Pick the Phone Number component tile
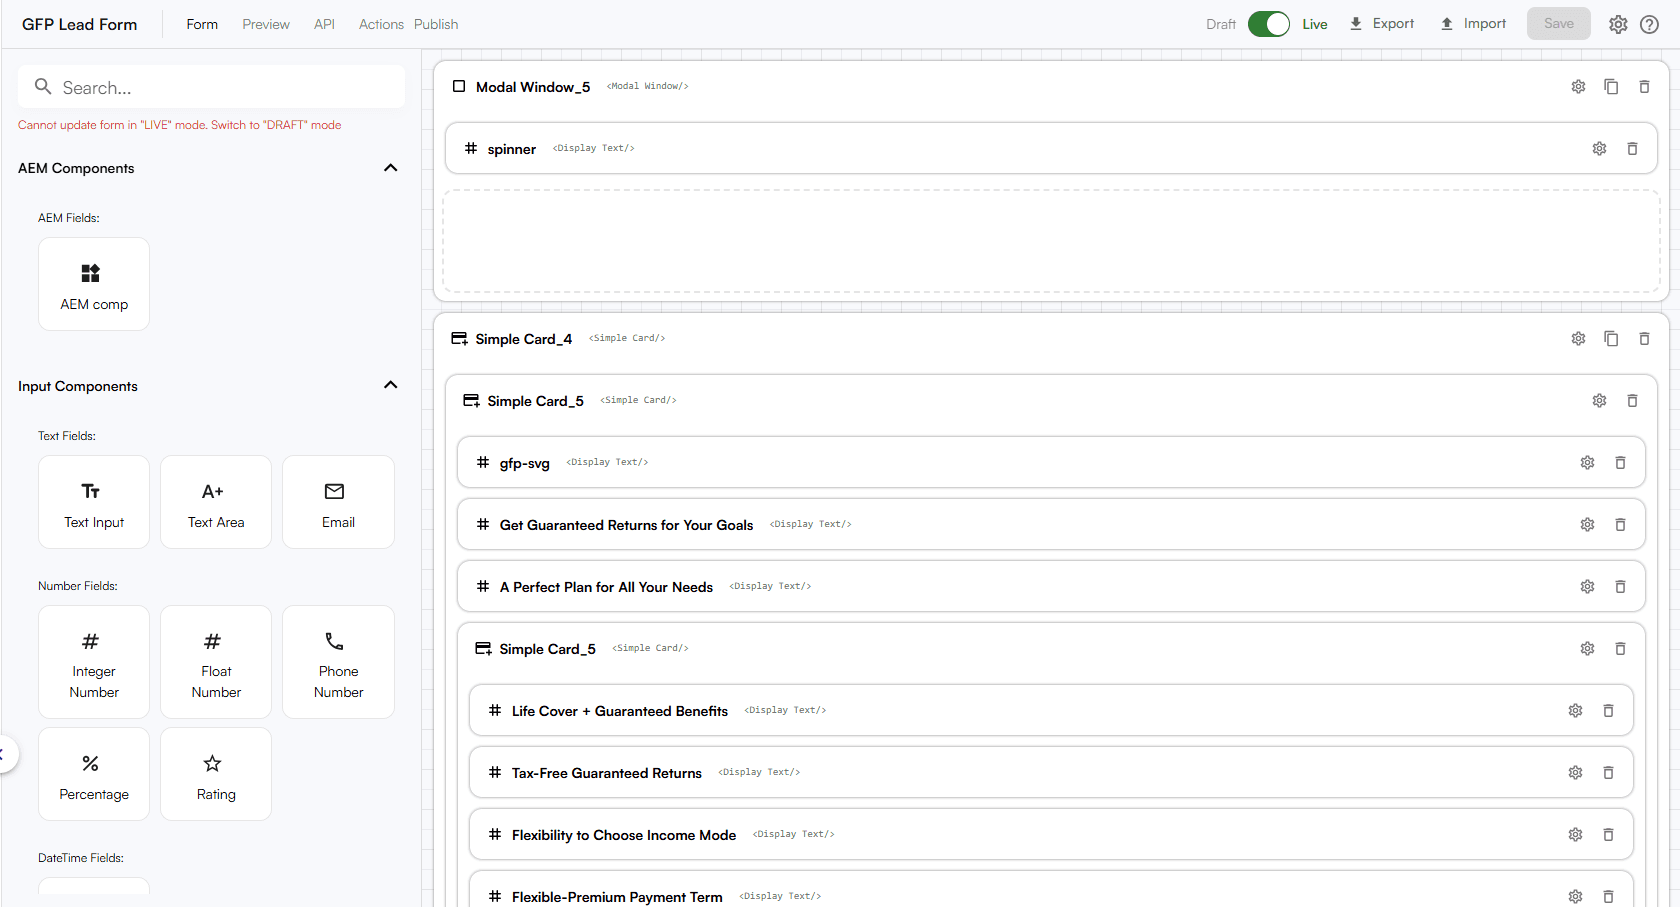This screenshot has height=907, width=1680. coord(338,662)
